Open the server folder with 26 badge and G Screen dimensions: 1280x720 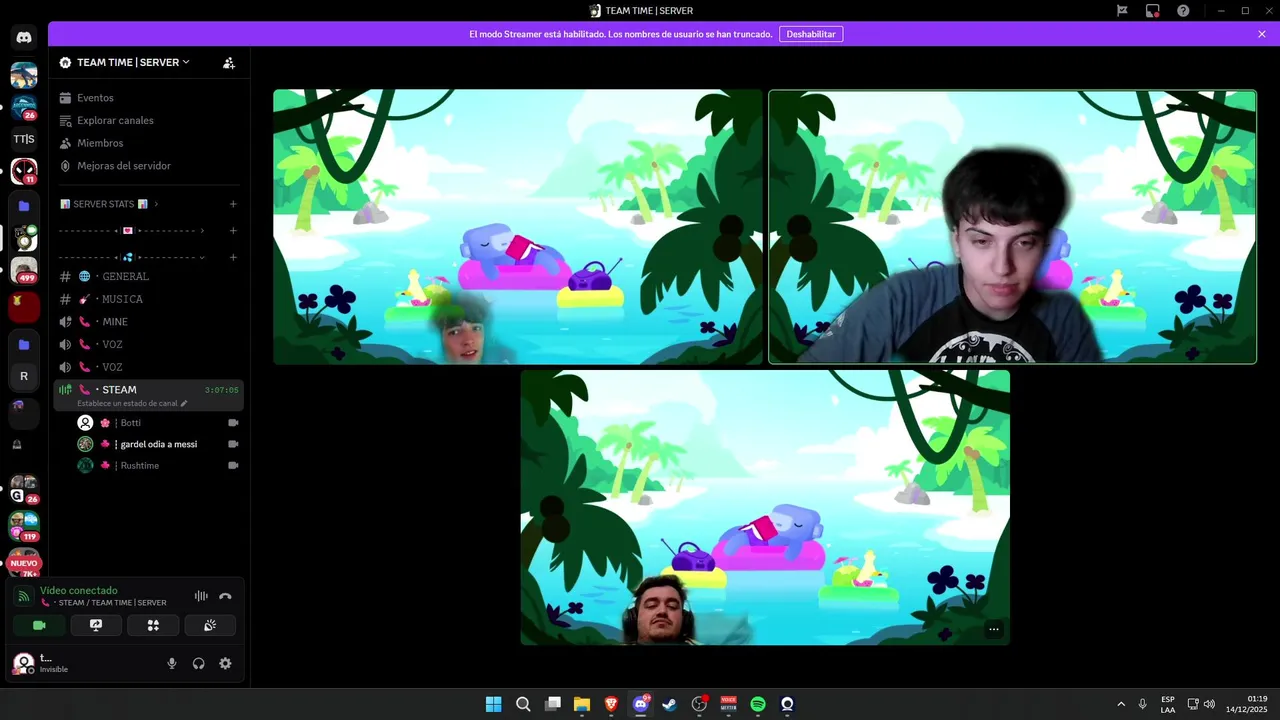[x=24, y=489]
